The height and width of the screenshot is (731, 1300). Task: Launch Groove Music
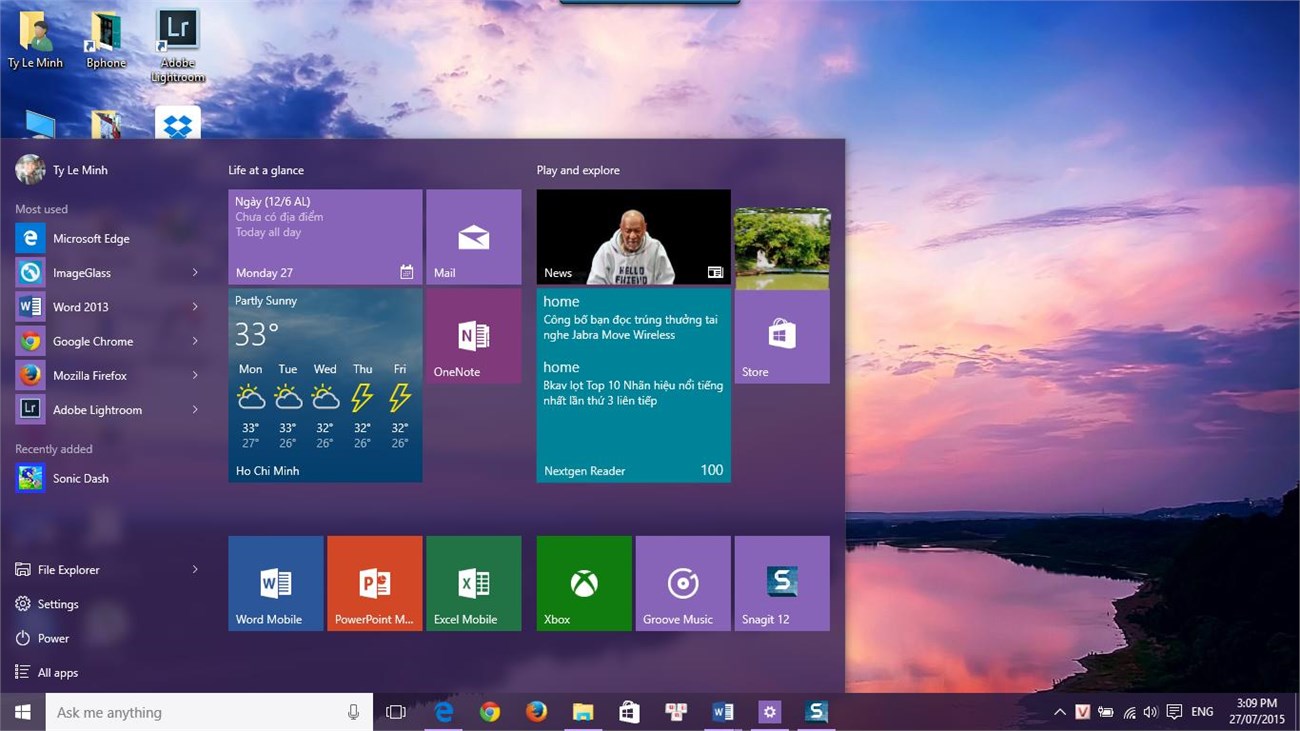[682, 583]
